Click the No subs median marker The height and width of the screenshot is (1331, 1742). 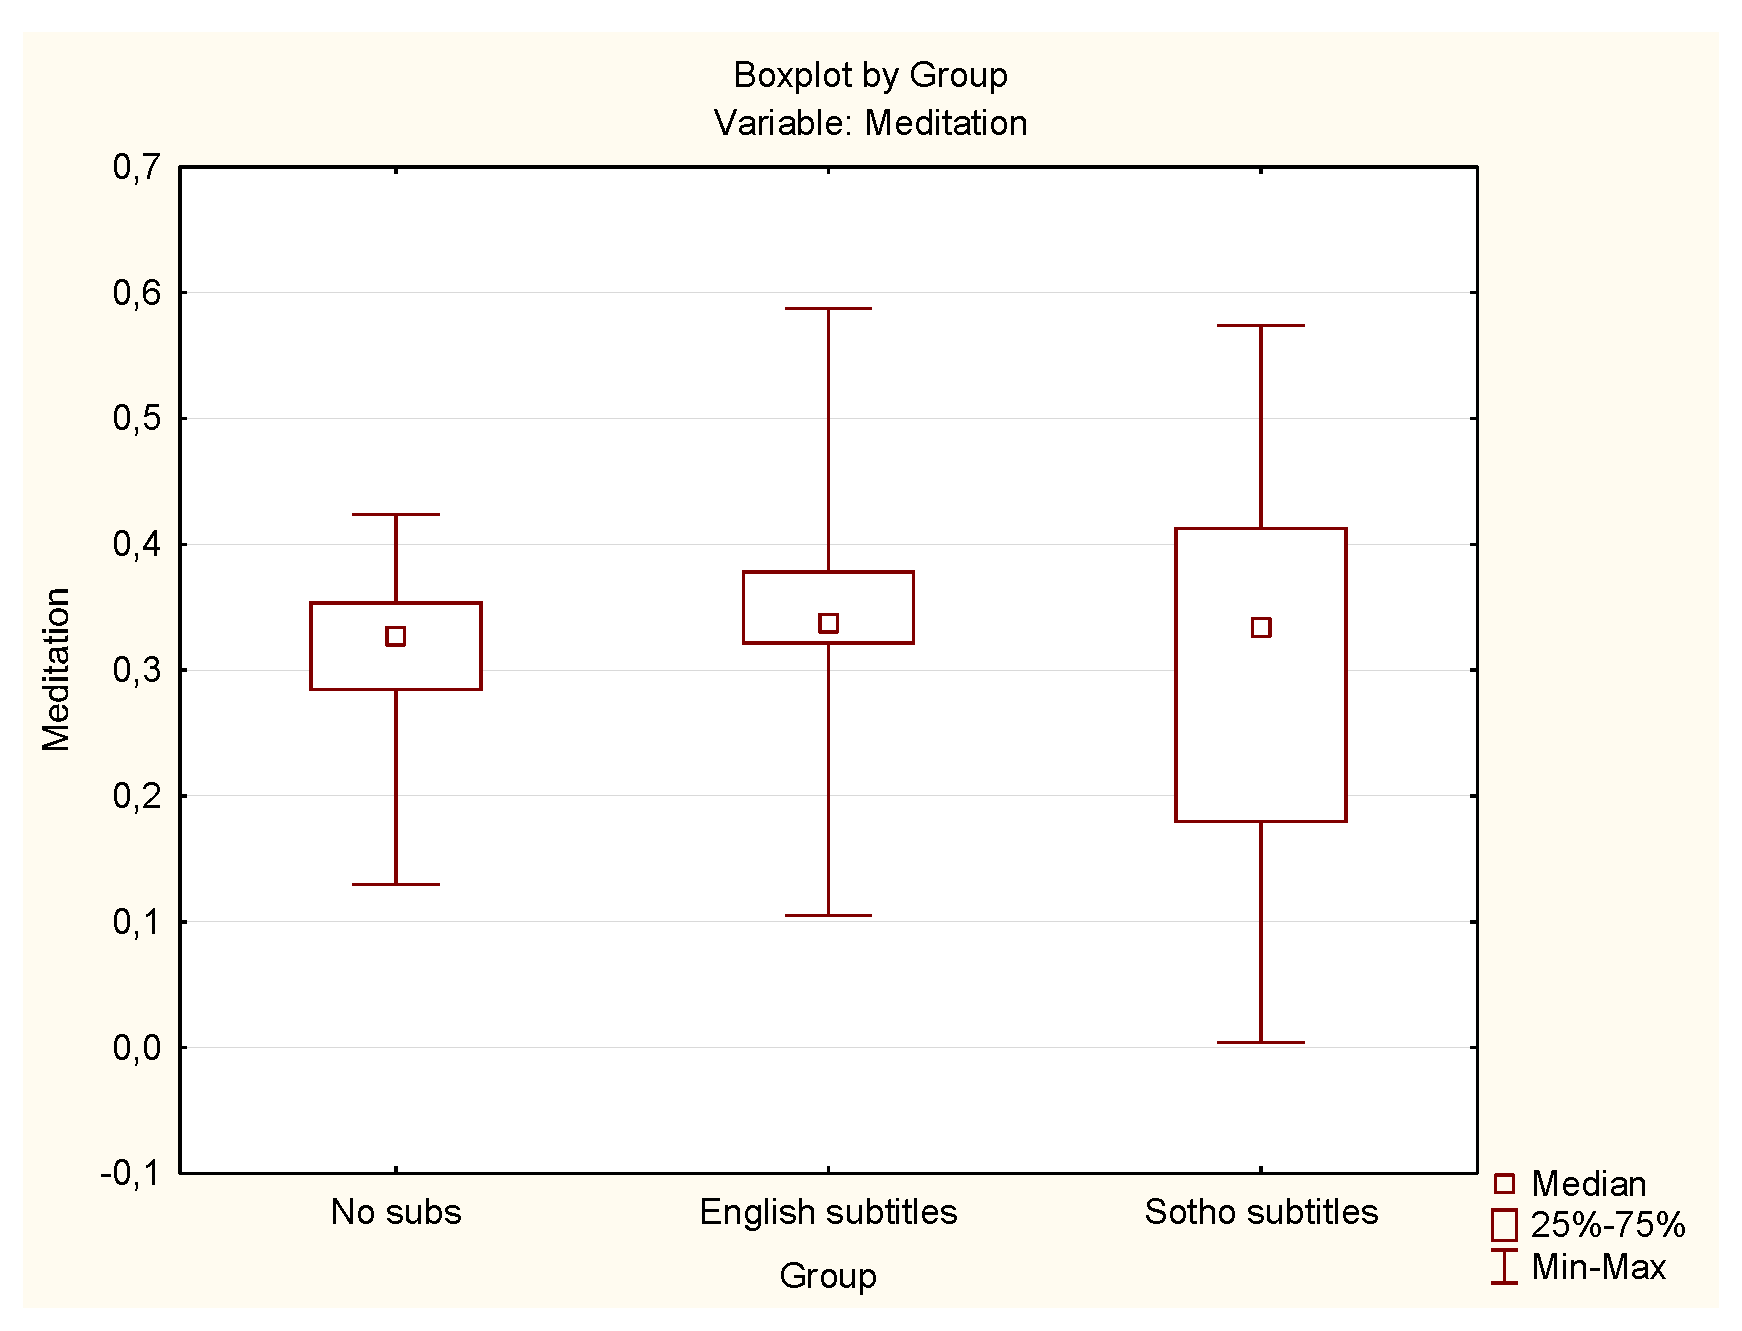396,636
